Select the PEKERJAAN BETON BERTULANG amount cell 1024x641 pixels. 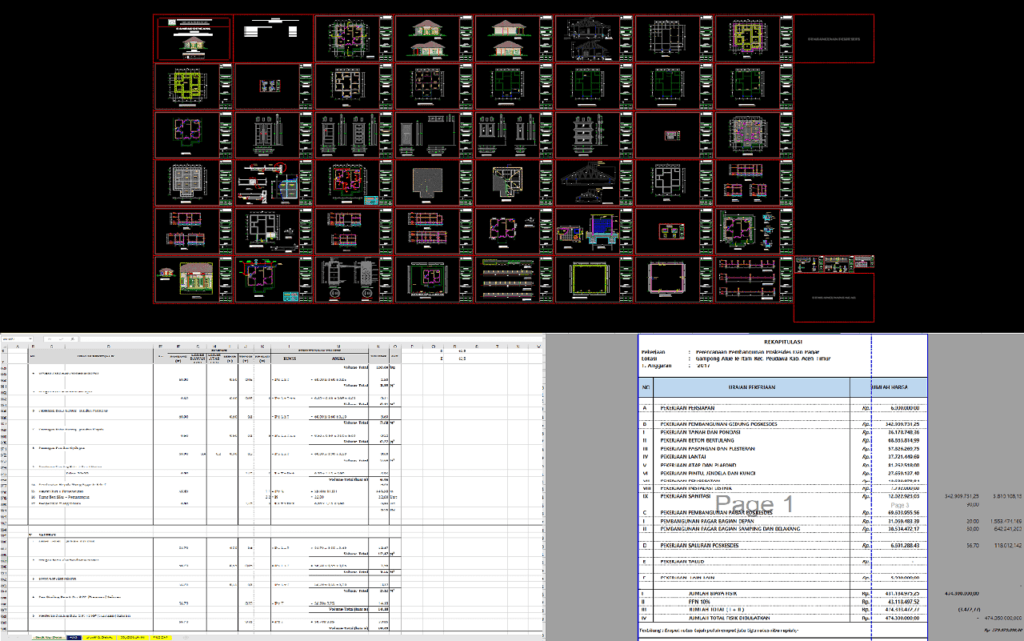[896, 441]
